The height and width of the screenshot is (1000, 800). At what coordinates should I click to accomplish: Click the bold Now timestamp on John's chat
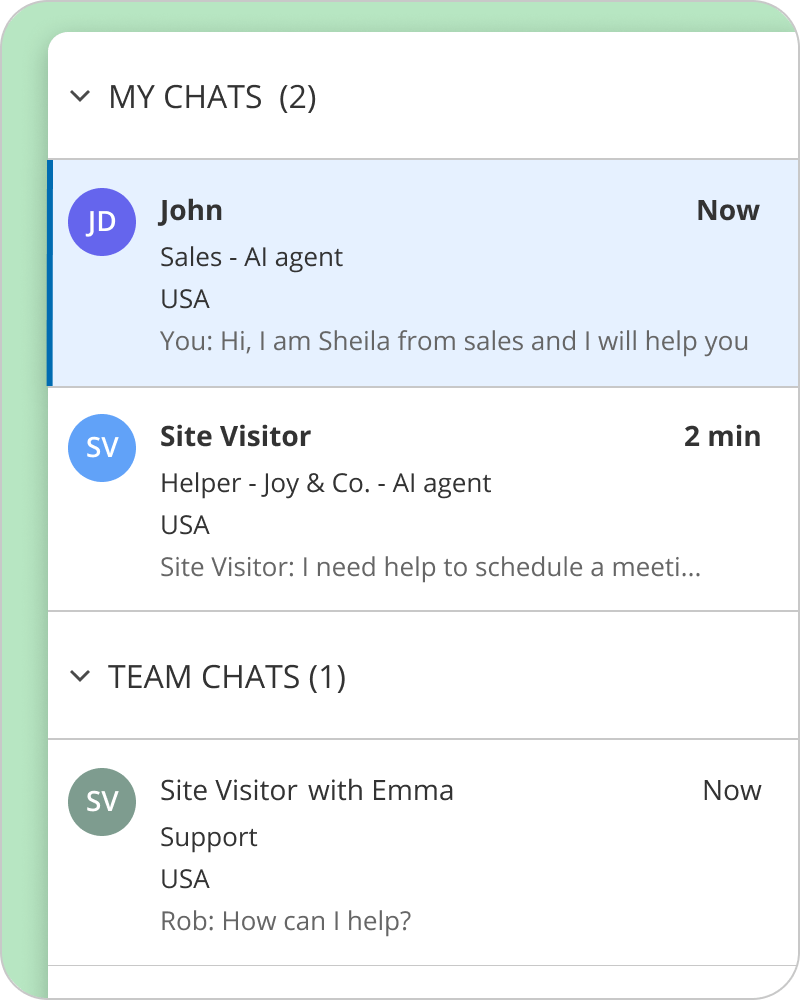pyautogui.click(x=728, y=211)
